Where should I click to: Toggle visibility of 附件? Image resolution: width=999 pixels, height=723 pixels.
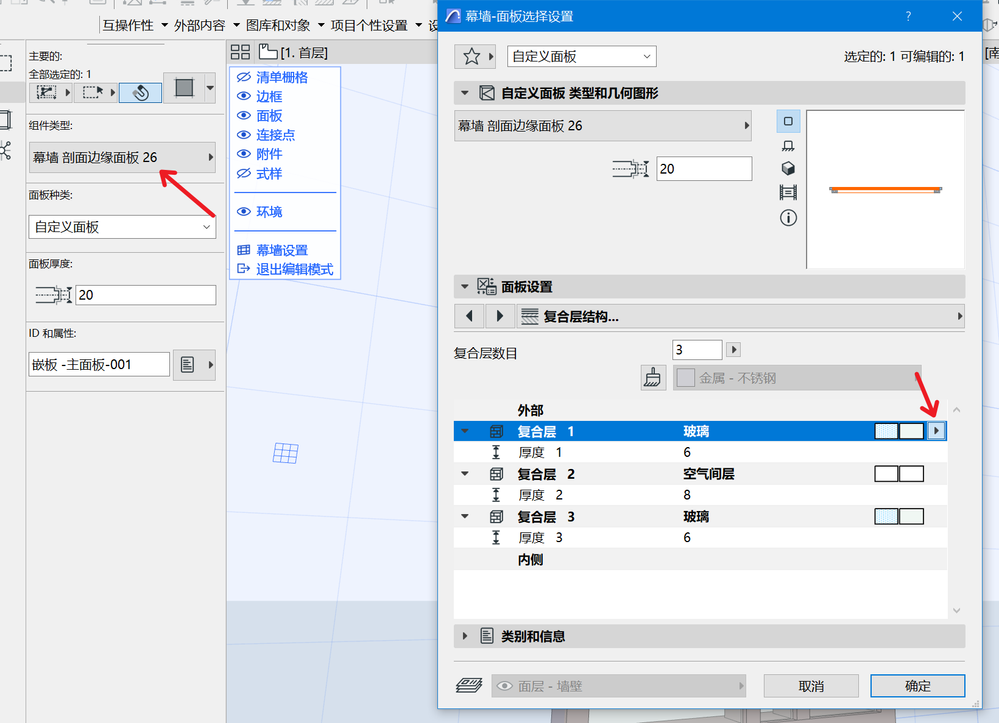[243, 154]
